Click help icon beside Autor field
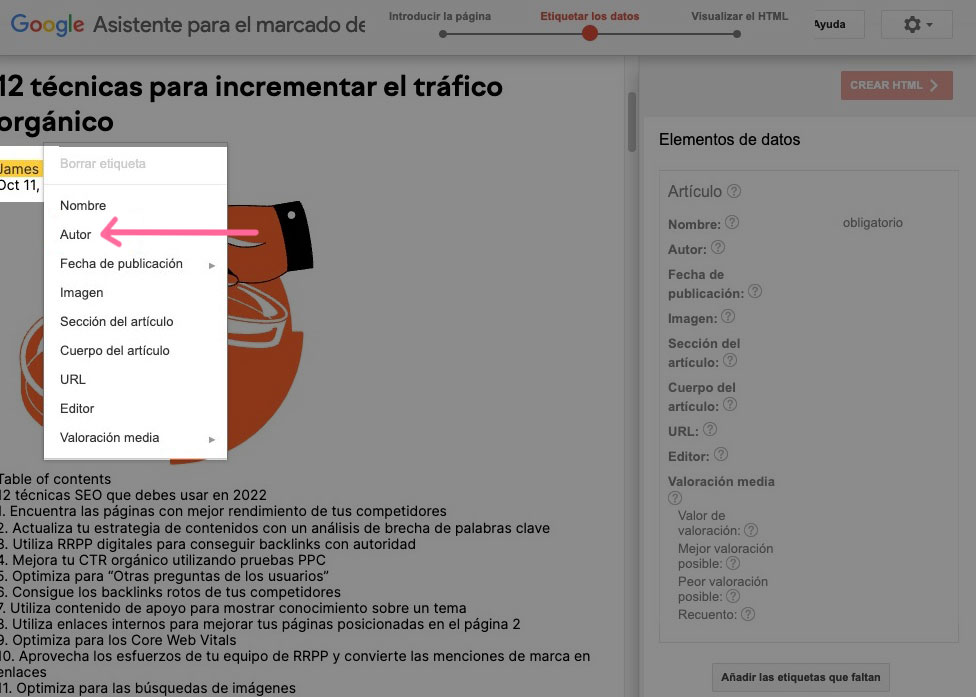Viewport: 976px width, 697px height. pyautogui.click(x=717, y=248)
